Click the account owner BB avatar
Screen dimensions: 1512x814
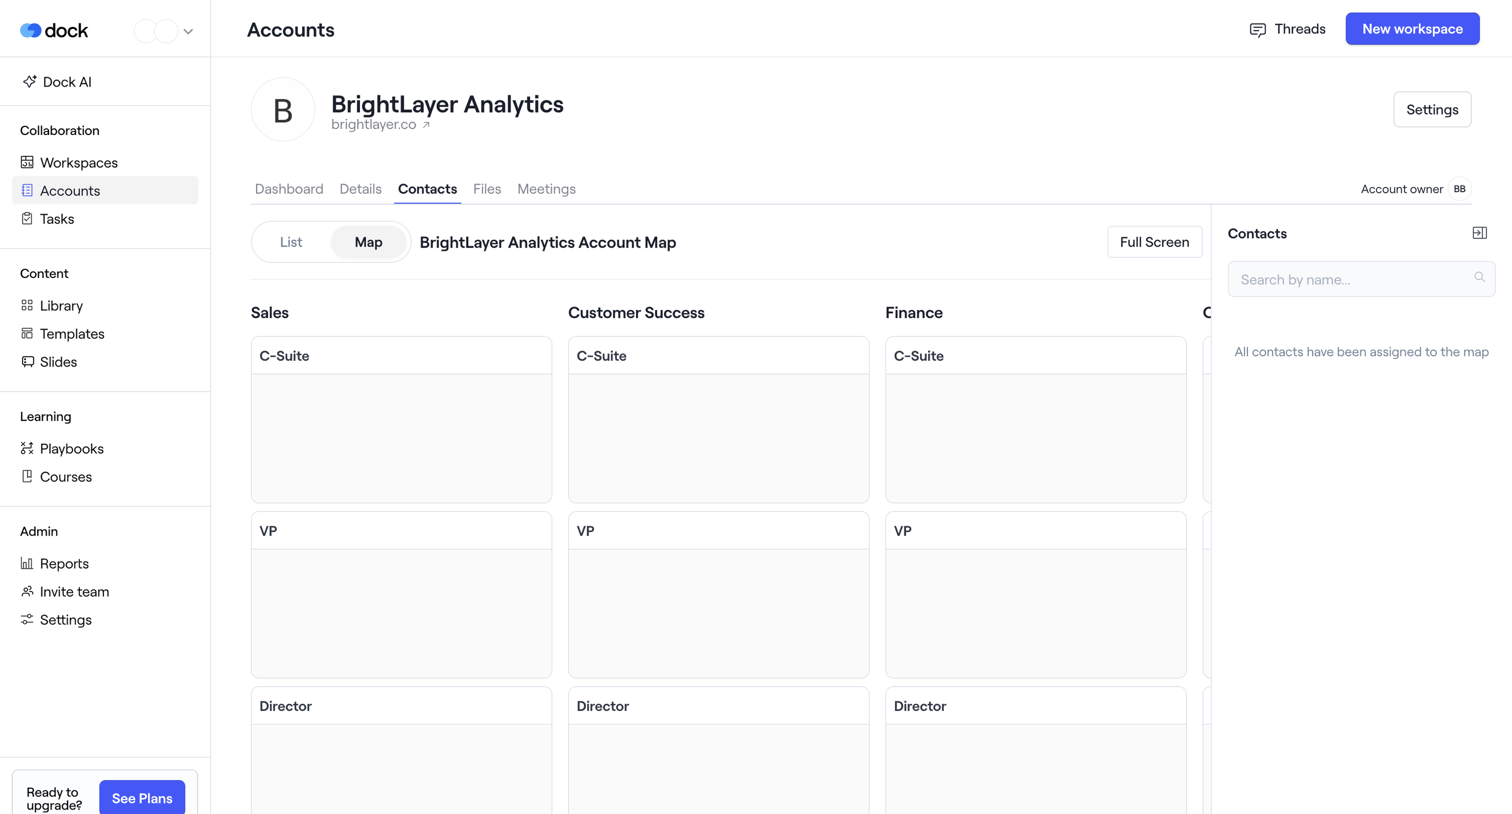(x=1459, y=189)
